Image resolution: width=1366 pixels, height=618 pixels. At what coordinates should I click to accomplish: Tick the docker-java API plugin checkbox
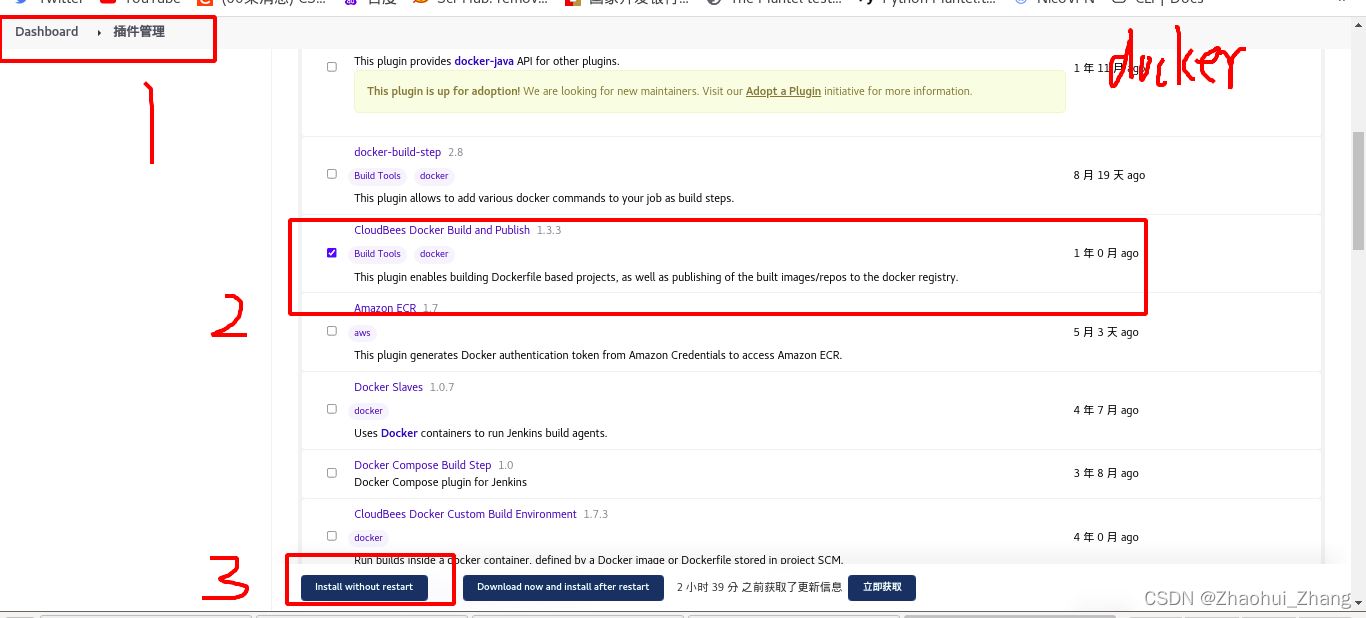pos(332,67)
